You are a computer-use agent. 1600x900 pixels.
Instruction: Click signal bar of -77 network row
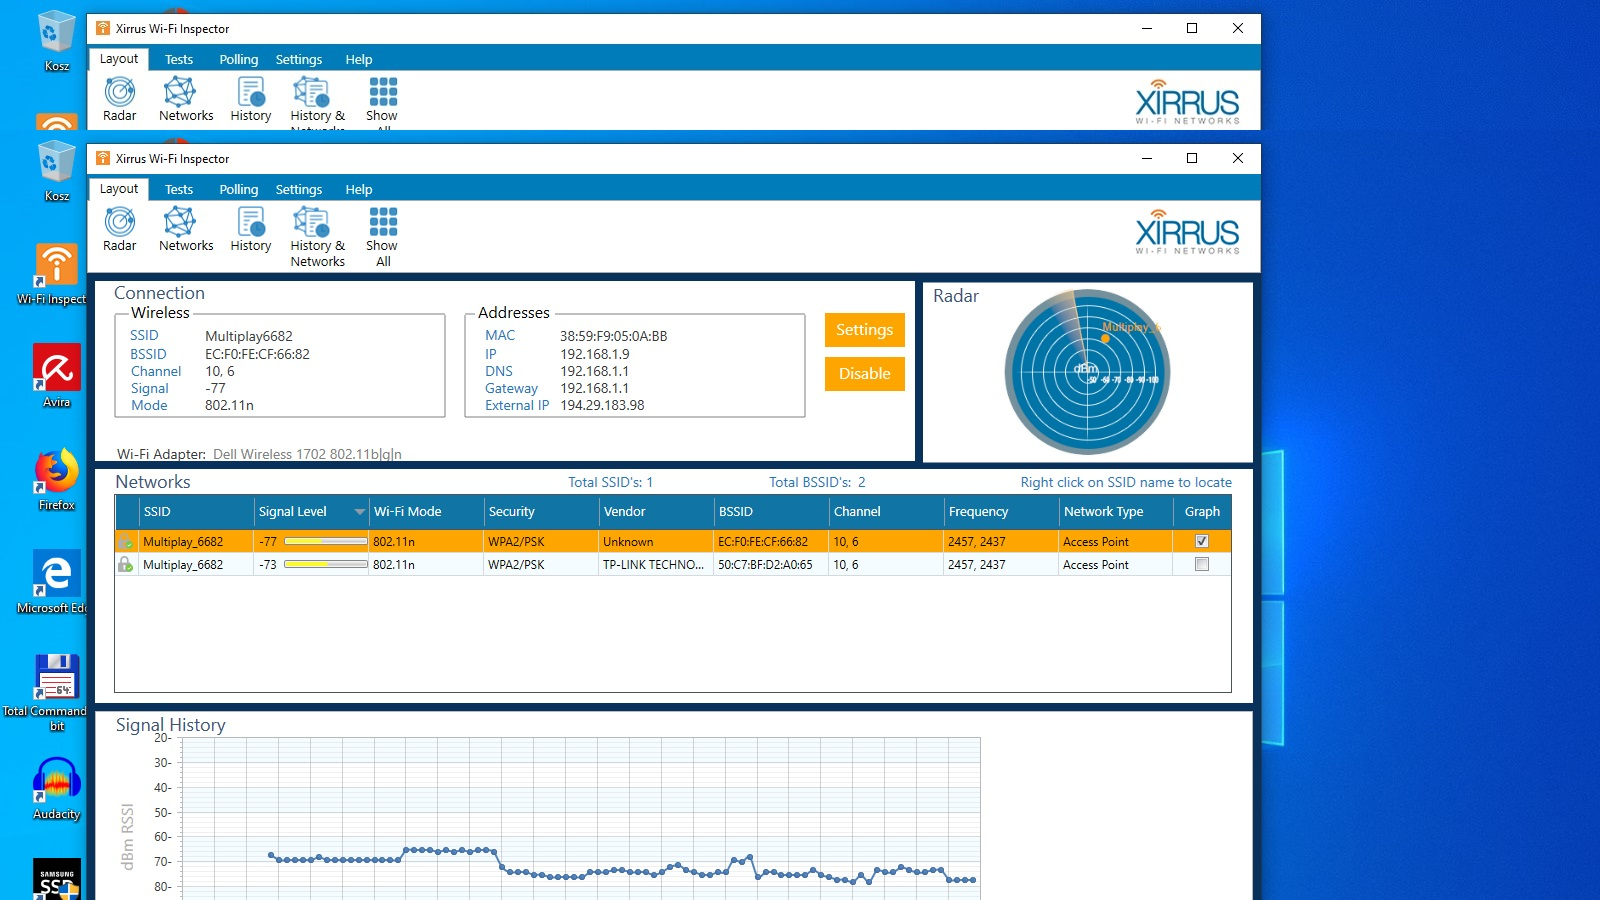[326, 541]
